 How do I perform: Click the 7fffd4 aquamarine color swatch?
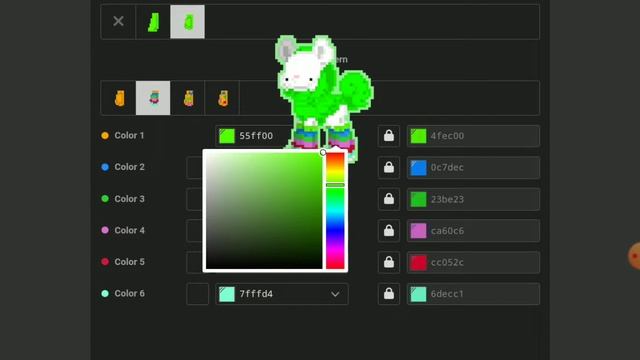coord(227,294)
